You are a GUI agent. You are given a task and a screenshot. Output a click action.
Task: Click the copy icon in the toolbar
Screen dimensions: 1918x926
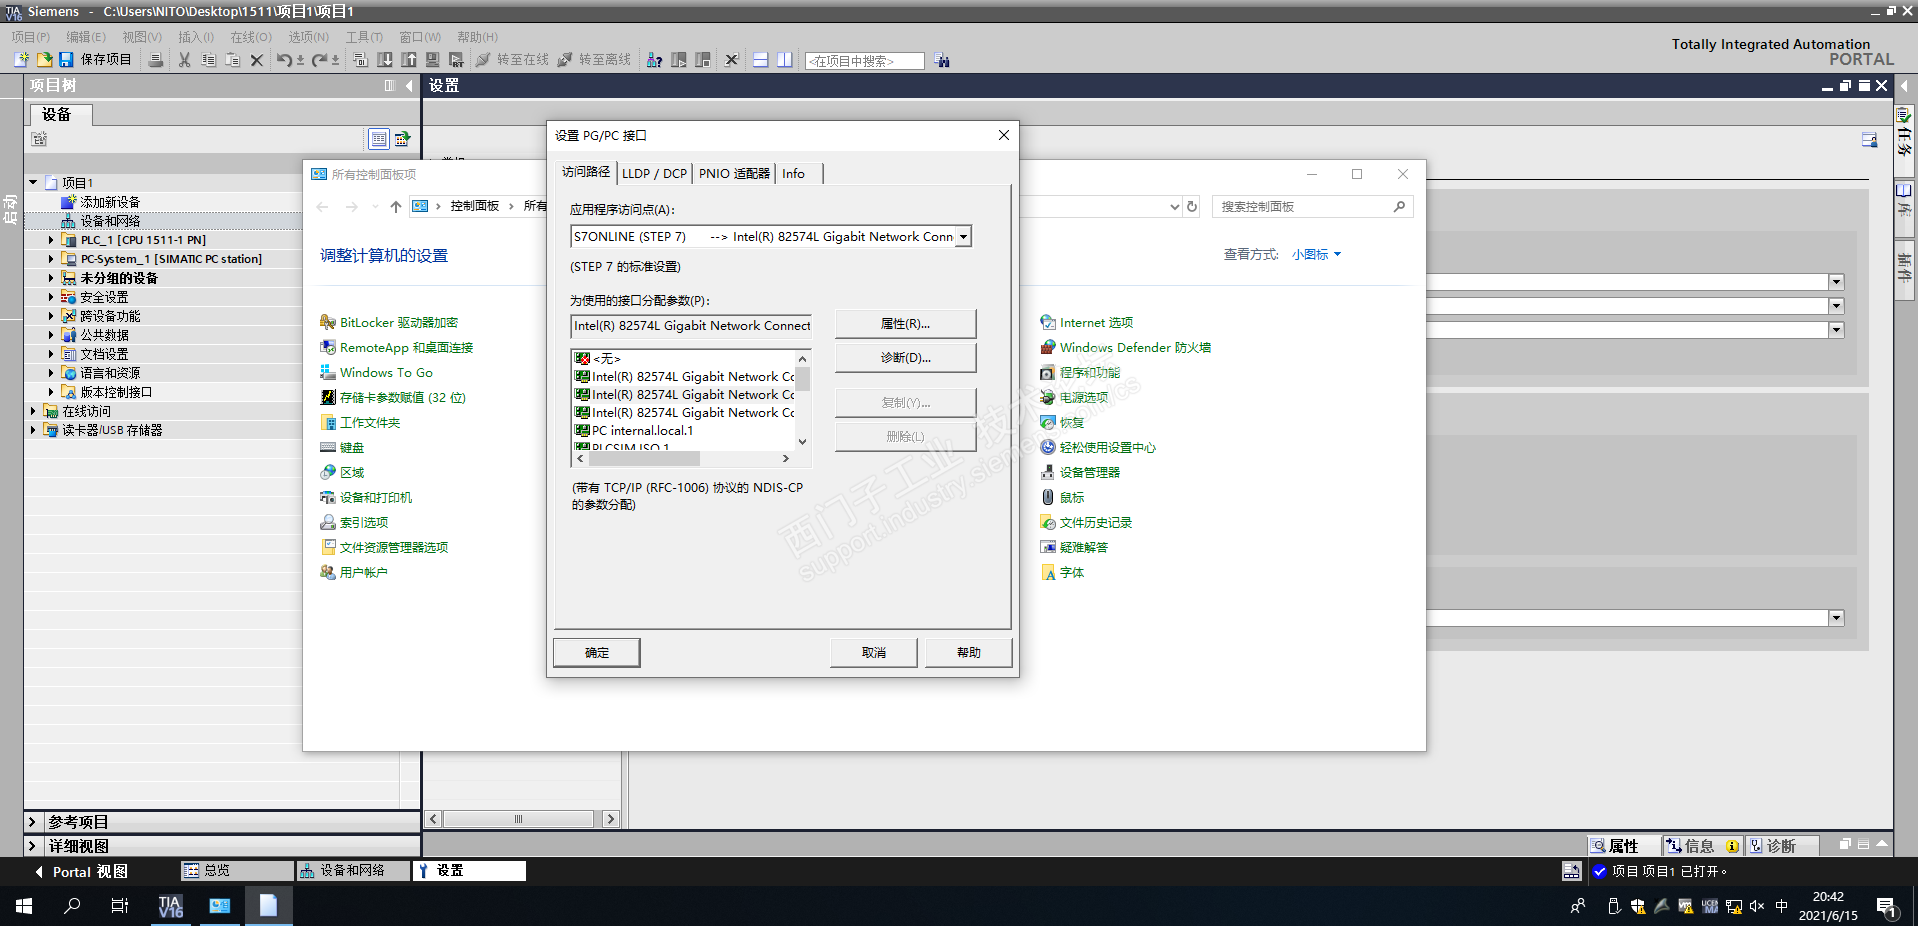(x=208, y=60)
